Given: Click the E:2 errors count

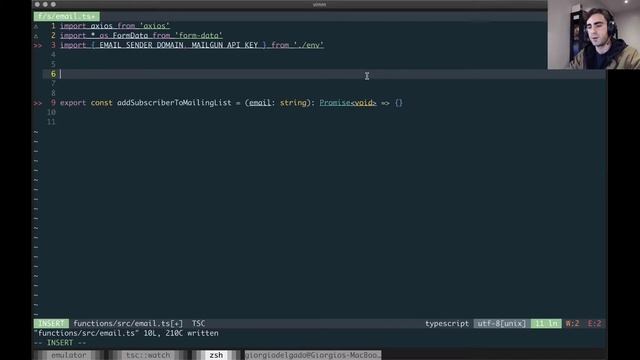Looking at the screenshot, I should click(594, 324).
